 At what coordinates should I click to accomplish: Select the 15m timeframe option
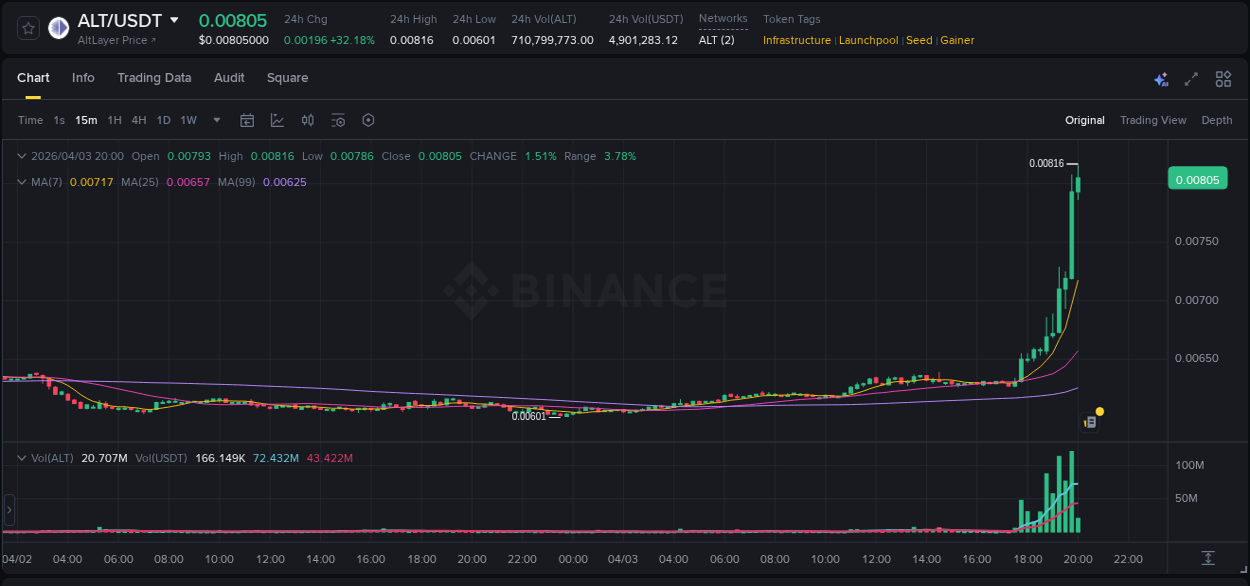[86, 120]
